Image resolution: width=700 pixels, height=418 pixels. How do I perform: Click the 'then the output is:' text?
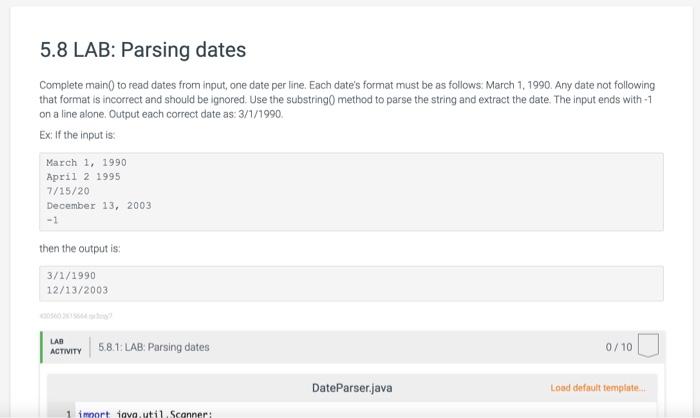tap(79, 248)
